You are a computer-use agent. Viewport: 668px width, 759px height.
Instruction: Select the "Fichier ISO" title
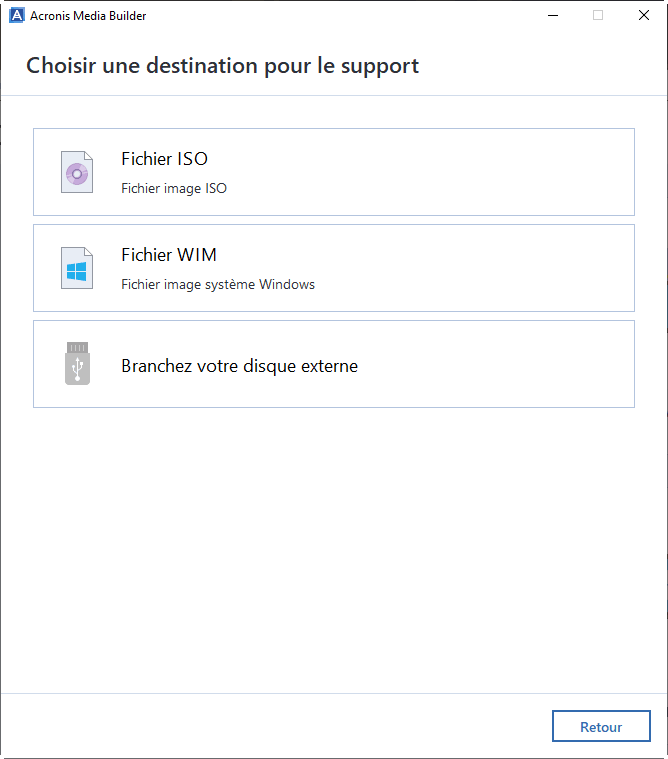pos(164,159)
